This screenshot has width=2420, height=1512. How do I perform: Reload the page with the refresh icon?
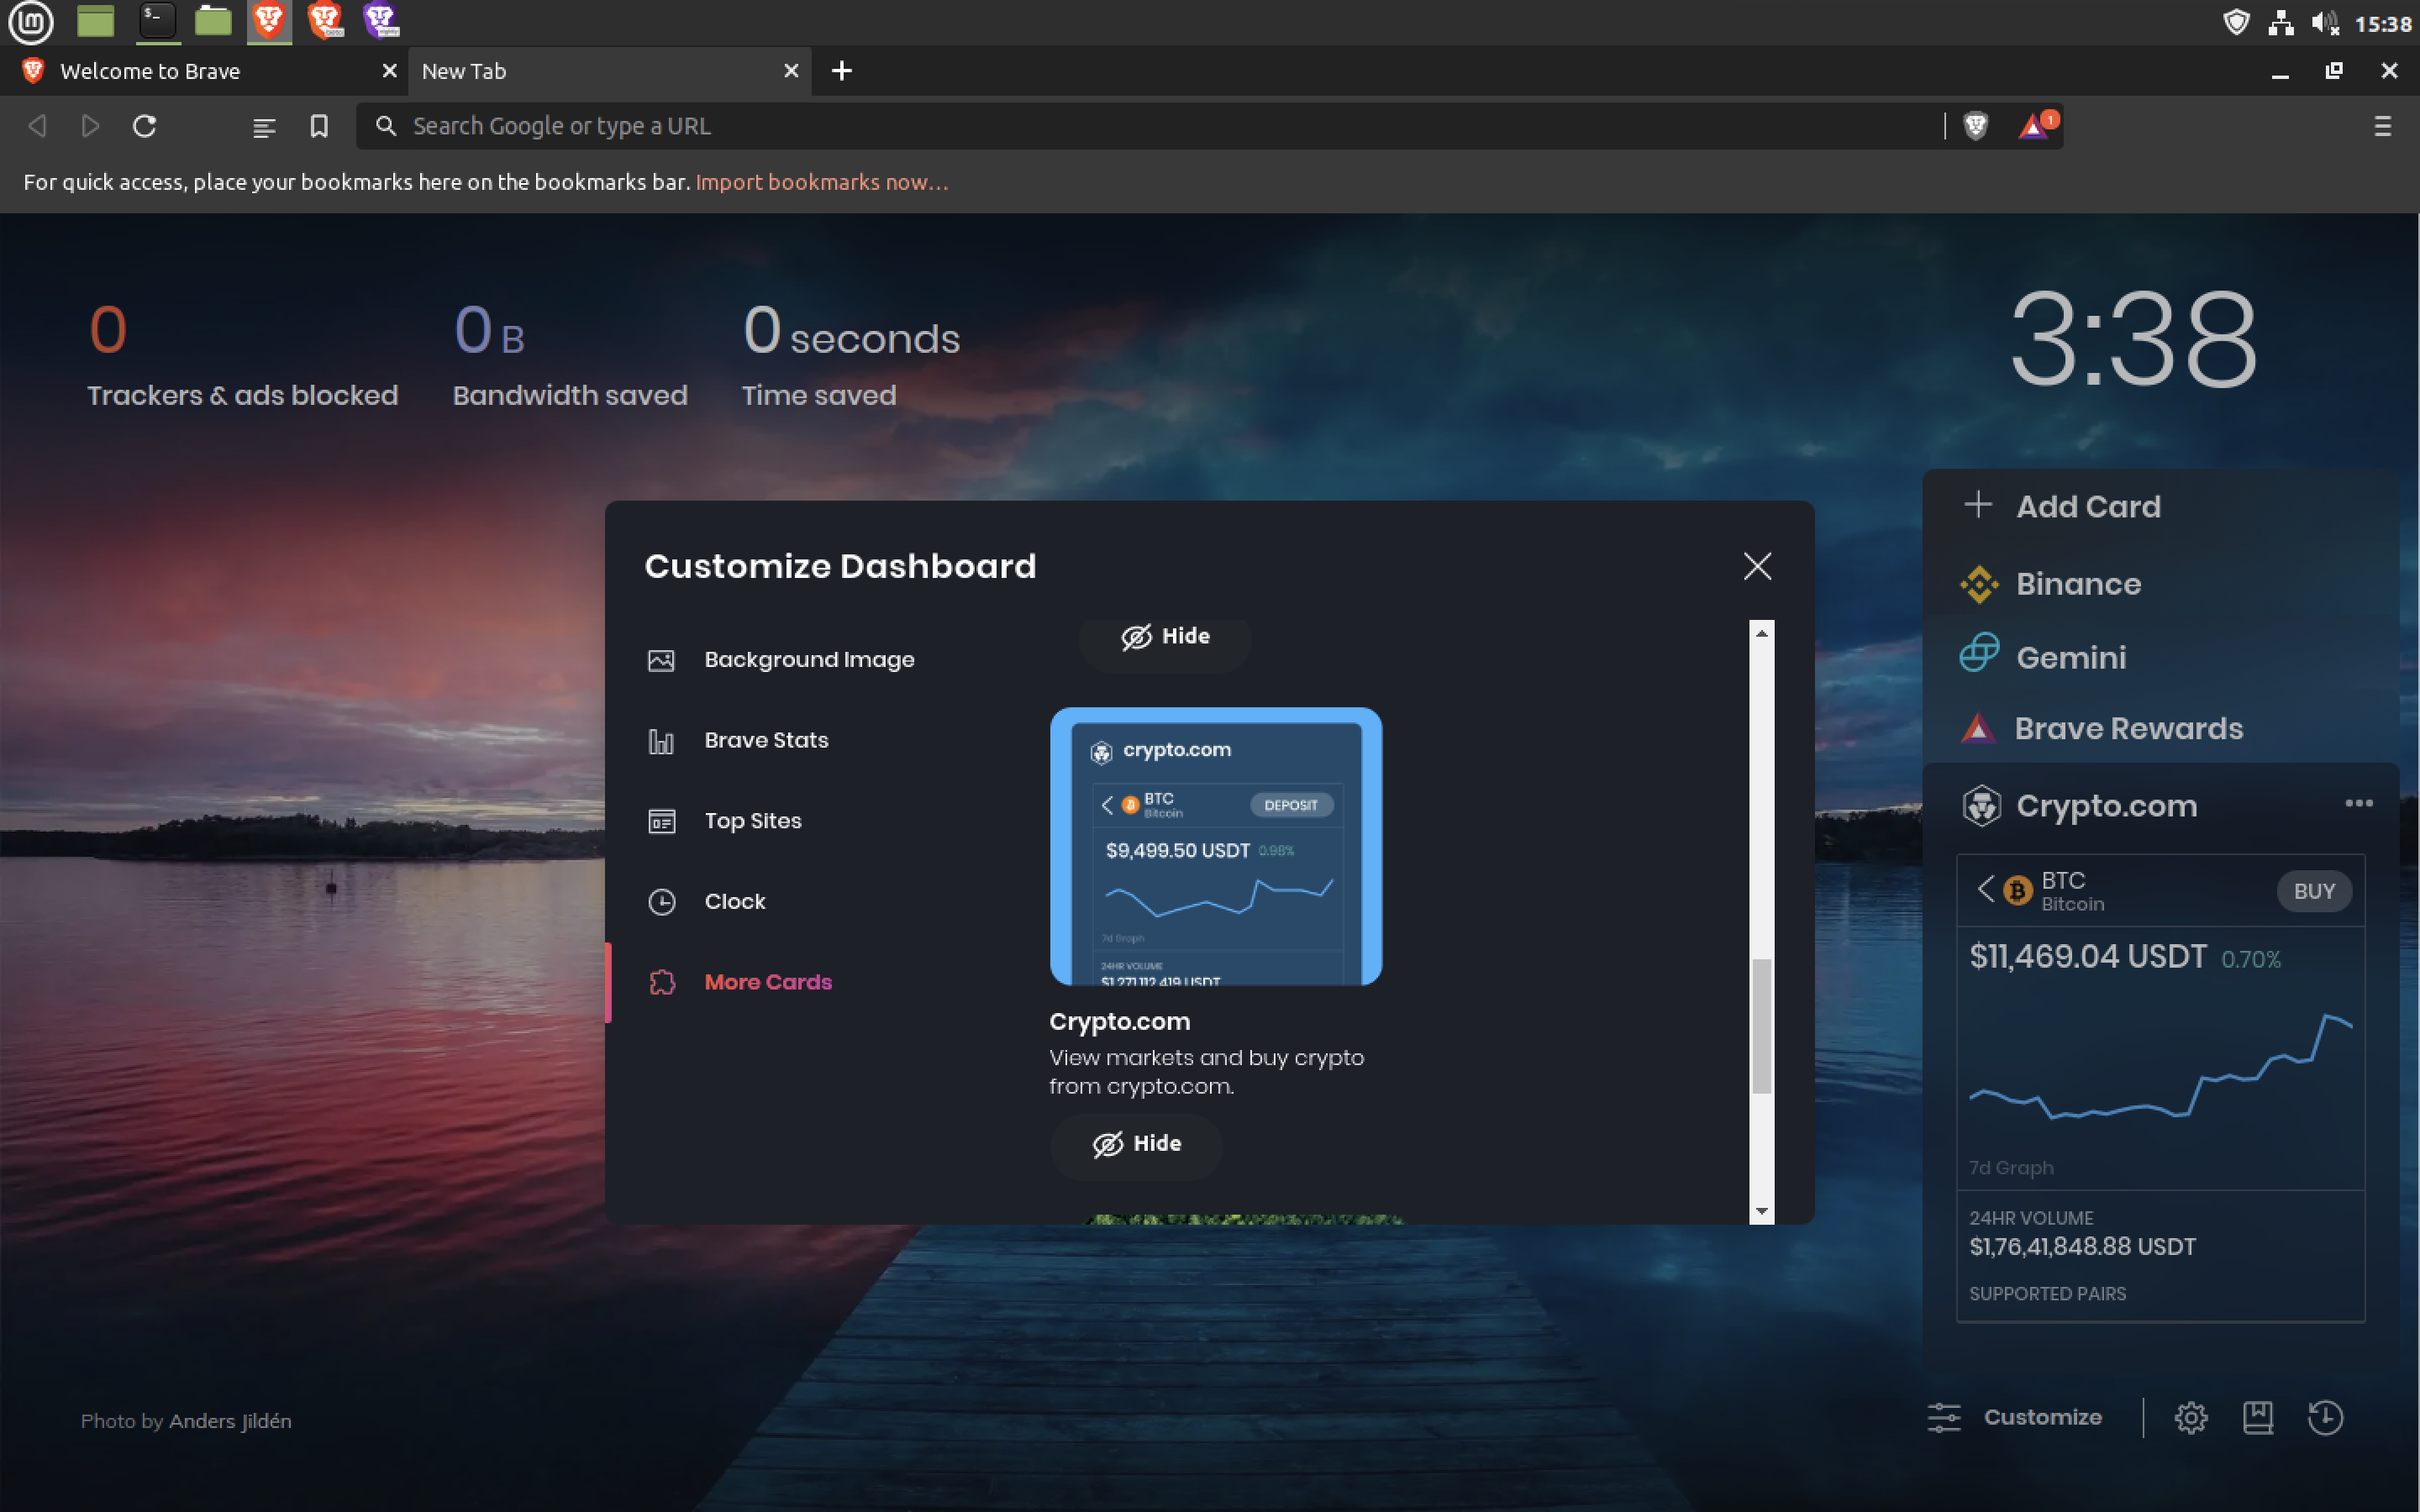pyautogui.click(x=145, y=126)
